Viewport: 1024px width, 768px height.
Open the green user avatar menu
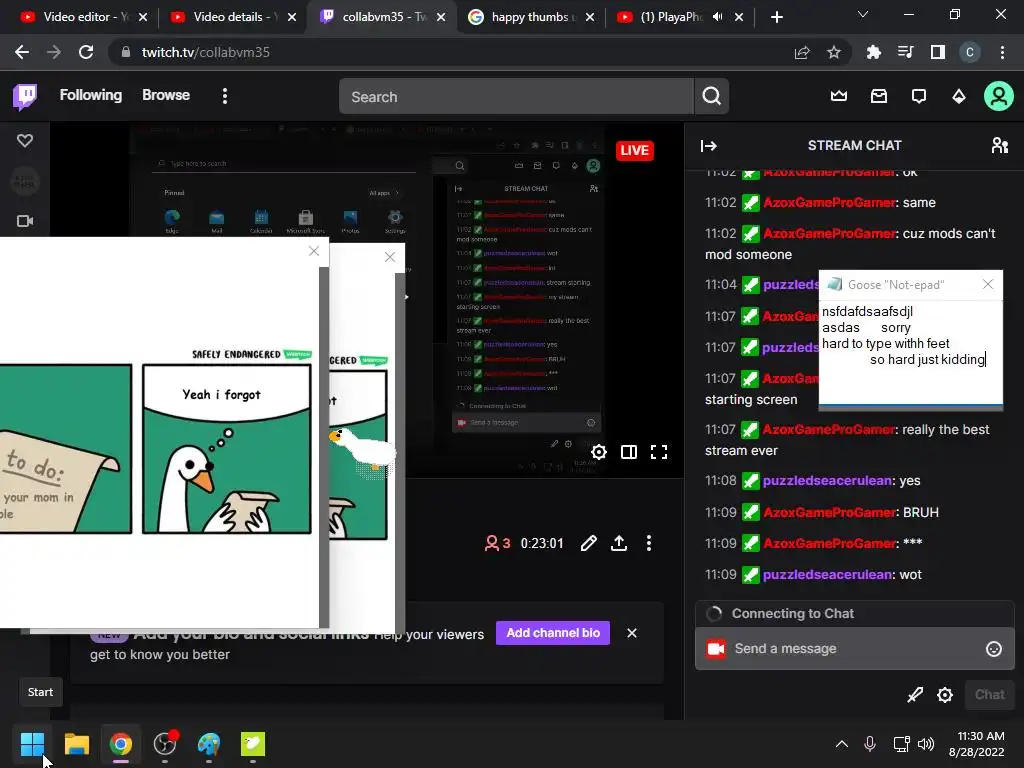(x=999, y=97)
